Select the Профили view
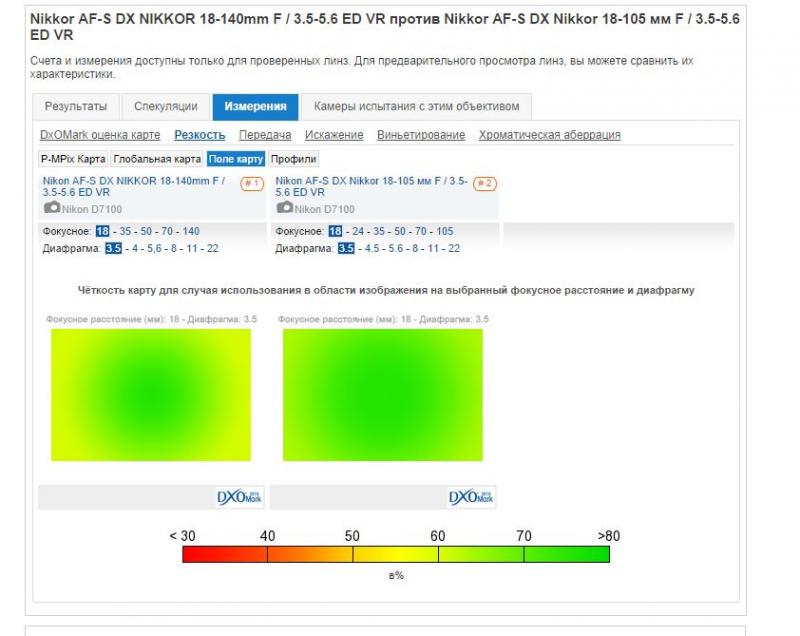This screenshot has height=636, width=800. [293, 159]
